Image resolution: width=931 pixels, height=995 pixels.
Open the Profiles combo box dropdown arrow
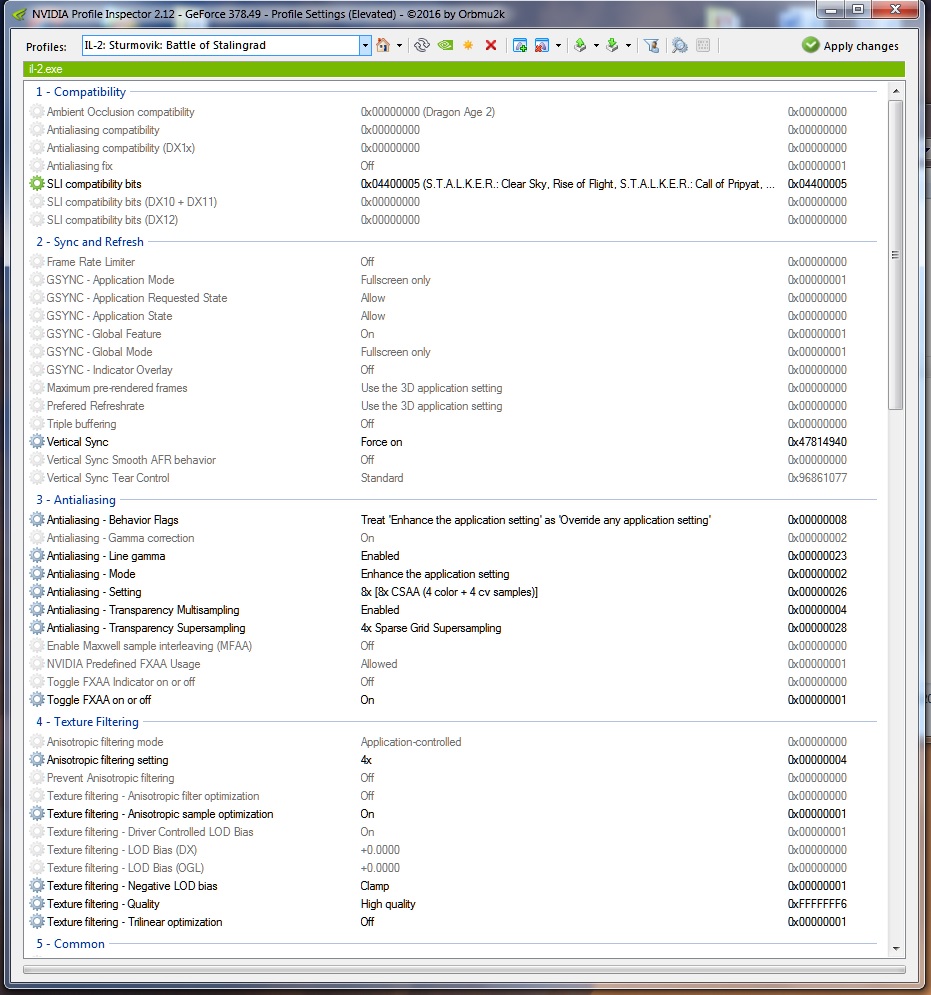[365, 45]
